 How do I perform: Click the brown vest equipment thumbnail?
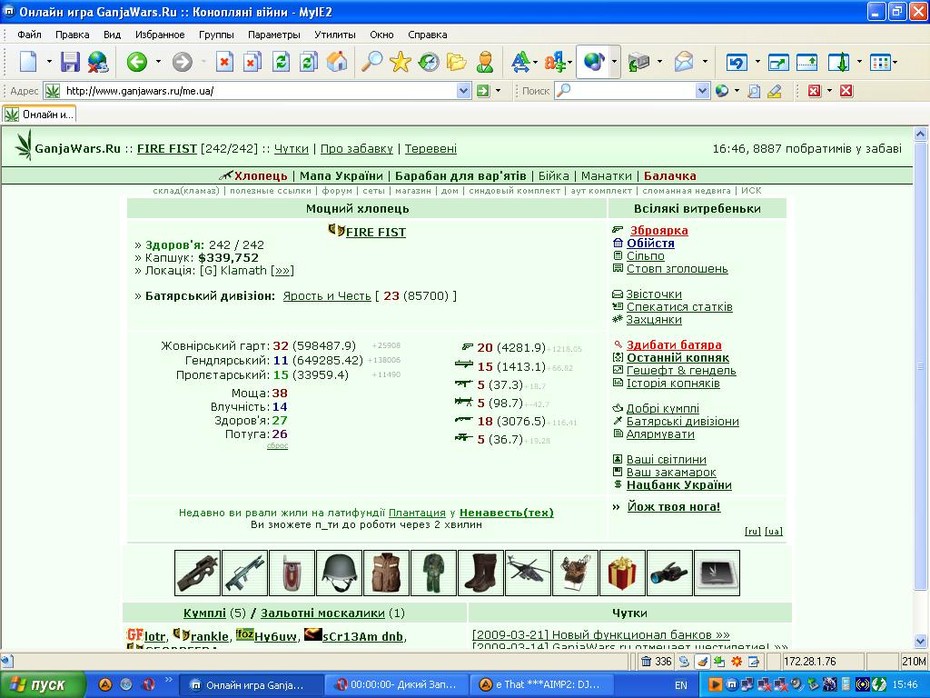point(386,573)
